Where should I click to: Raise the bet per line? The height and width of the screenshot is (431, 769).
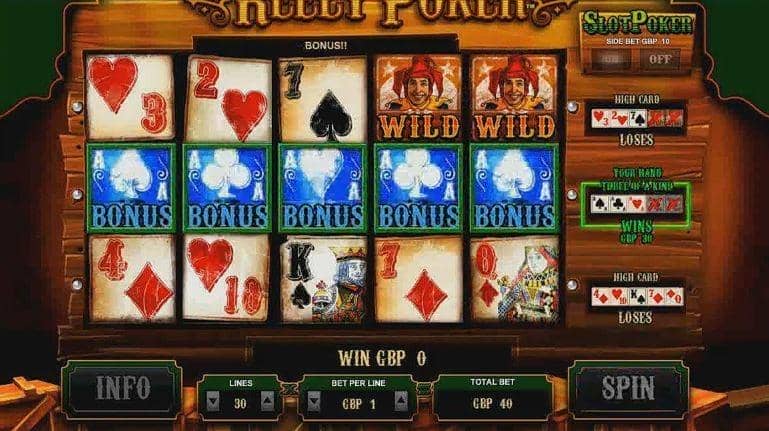[401, 402]
